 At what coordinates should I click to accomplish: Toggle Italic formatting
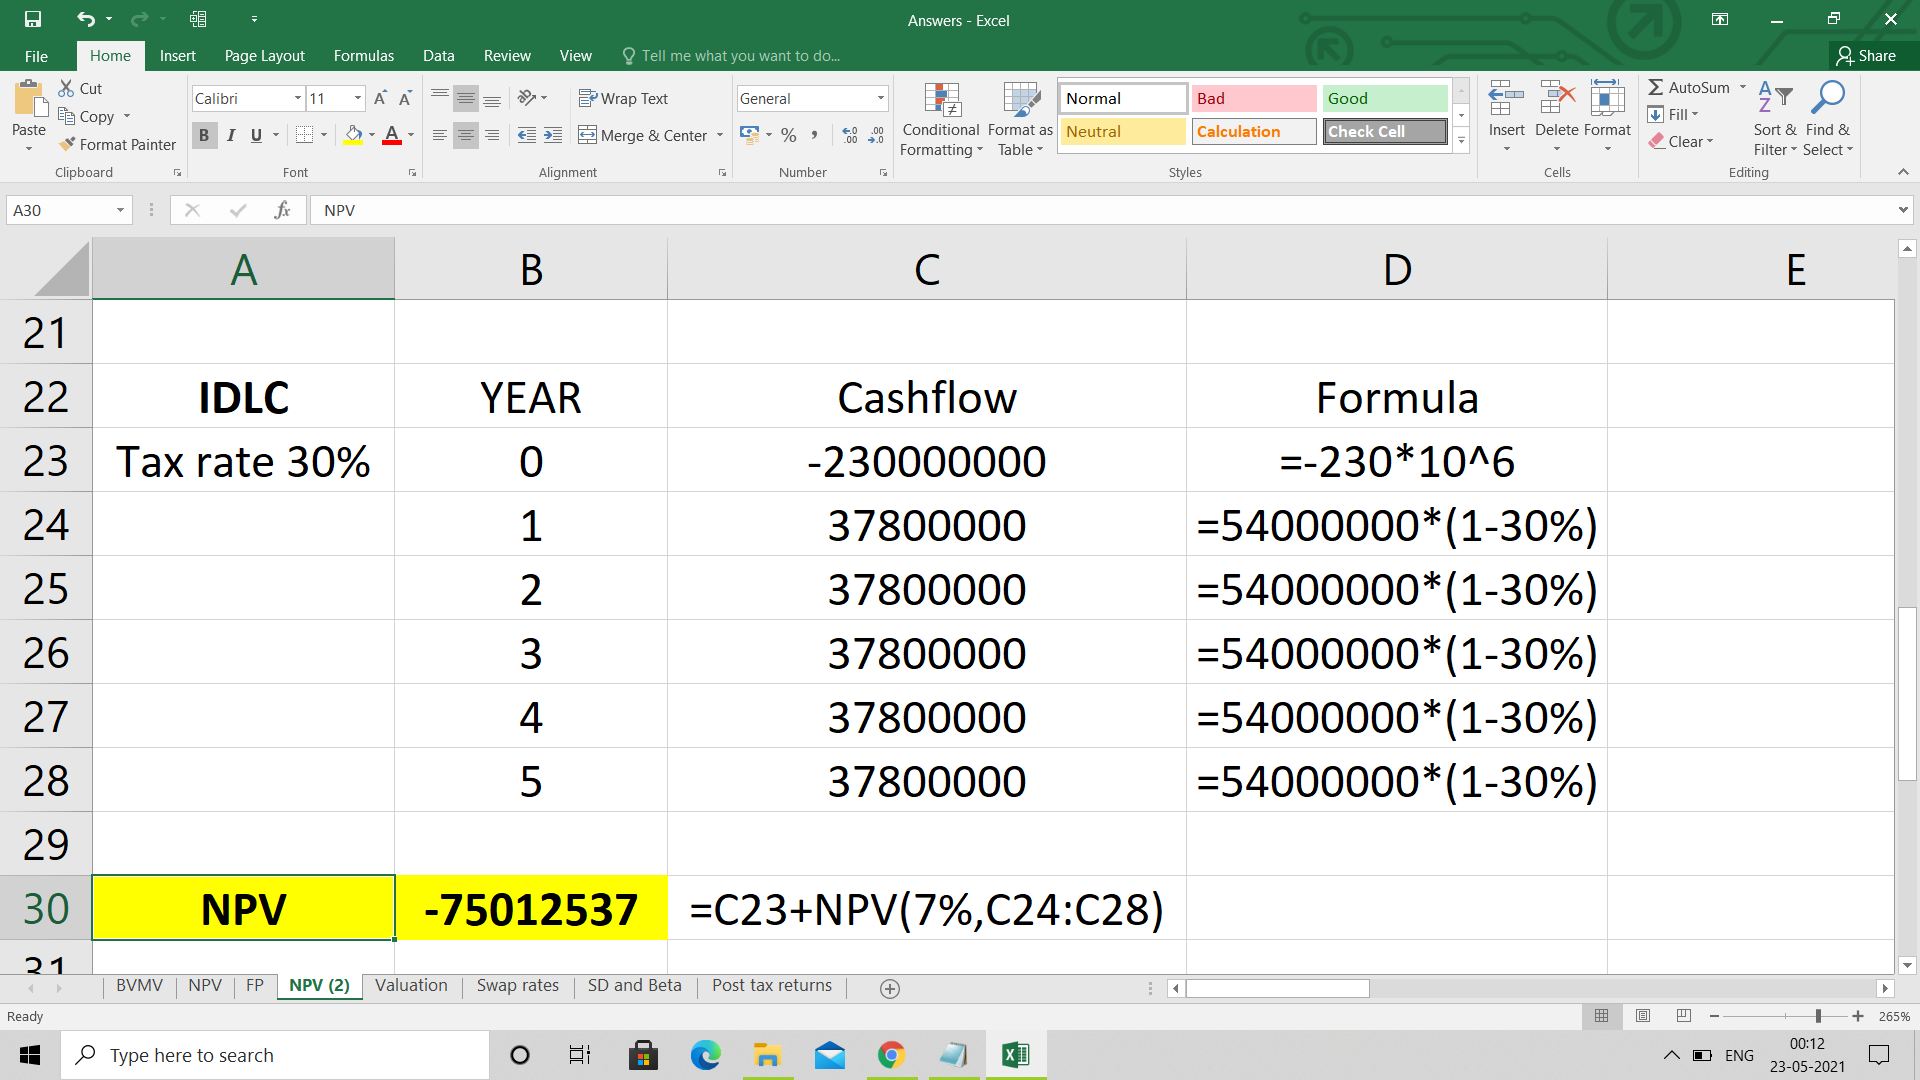click(231, 135)
